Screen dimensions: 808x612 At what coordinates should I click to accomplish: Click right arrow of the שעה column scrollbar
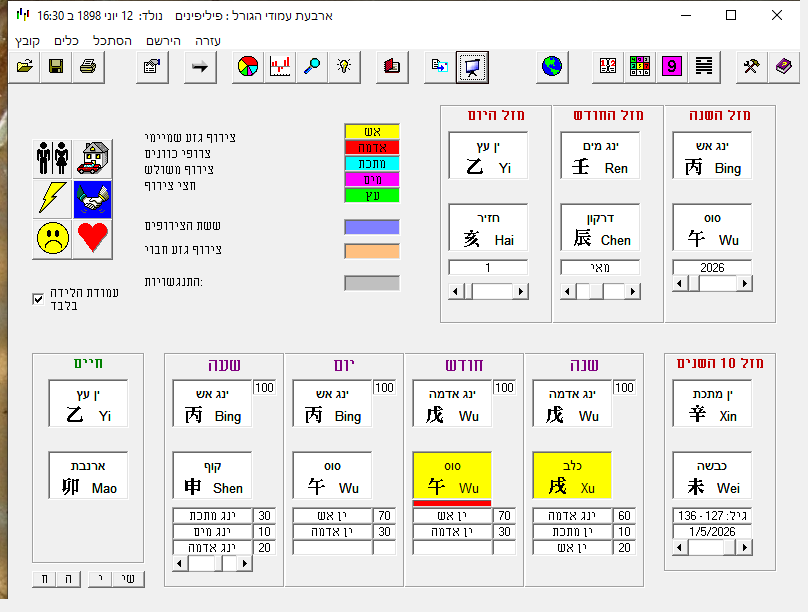coord(245,563)
